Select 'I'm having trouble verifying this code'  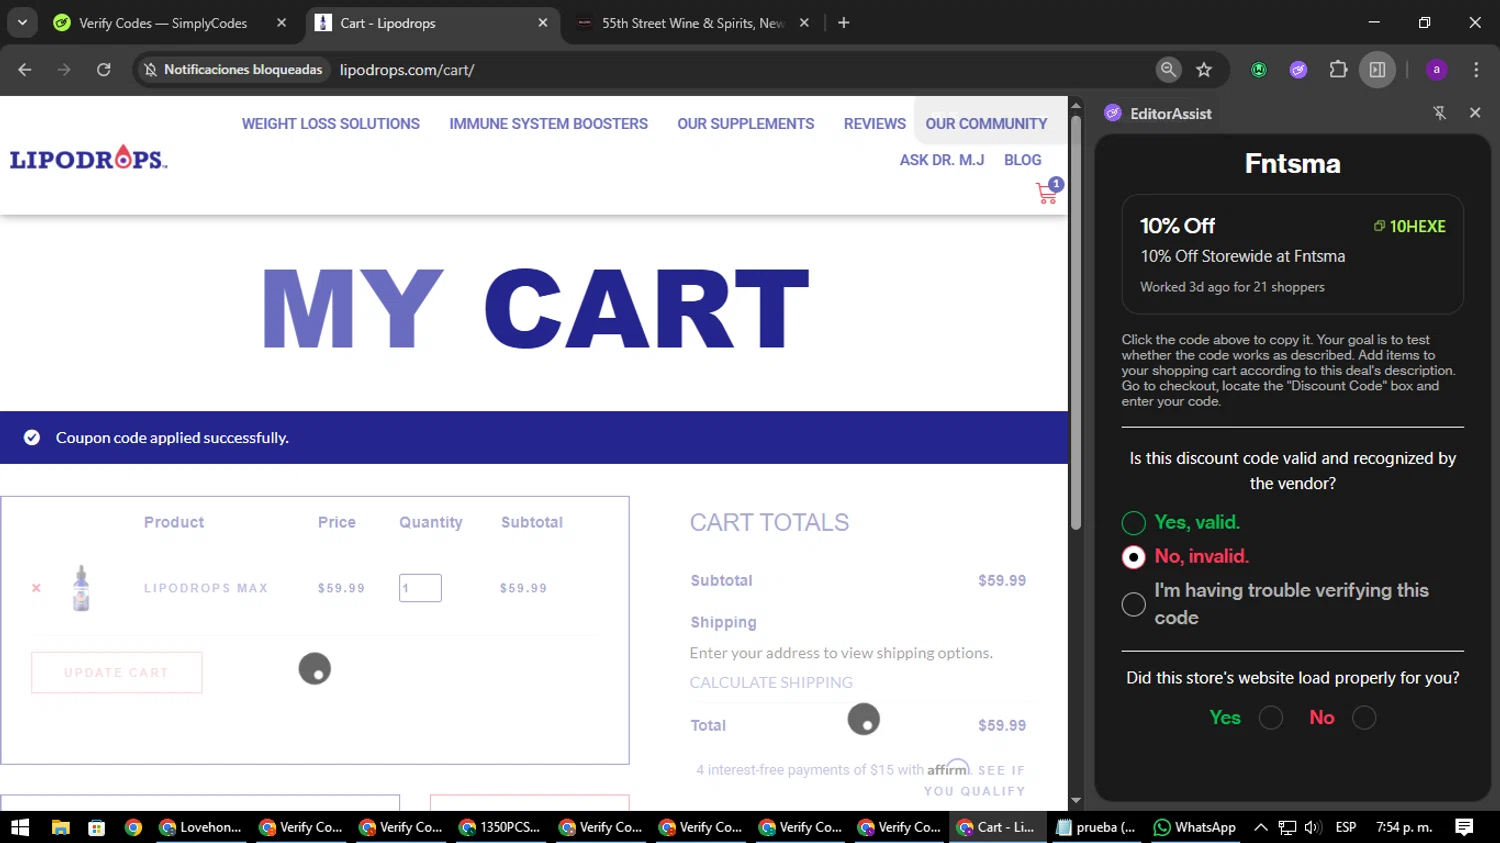click(1133, 604)
